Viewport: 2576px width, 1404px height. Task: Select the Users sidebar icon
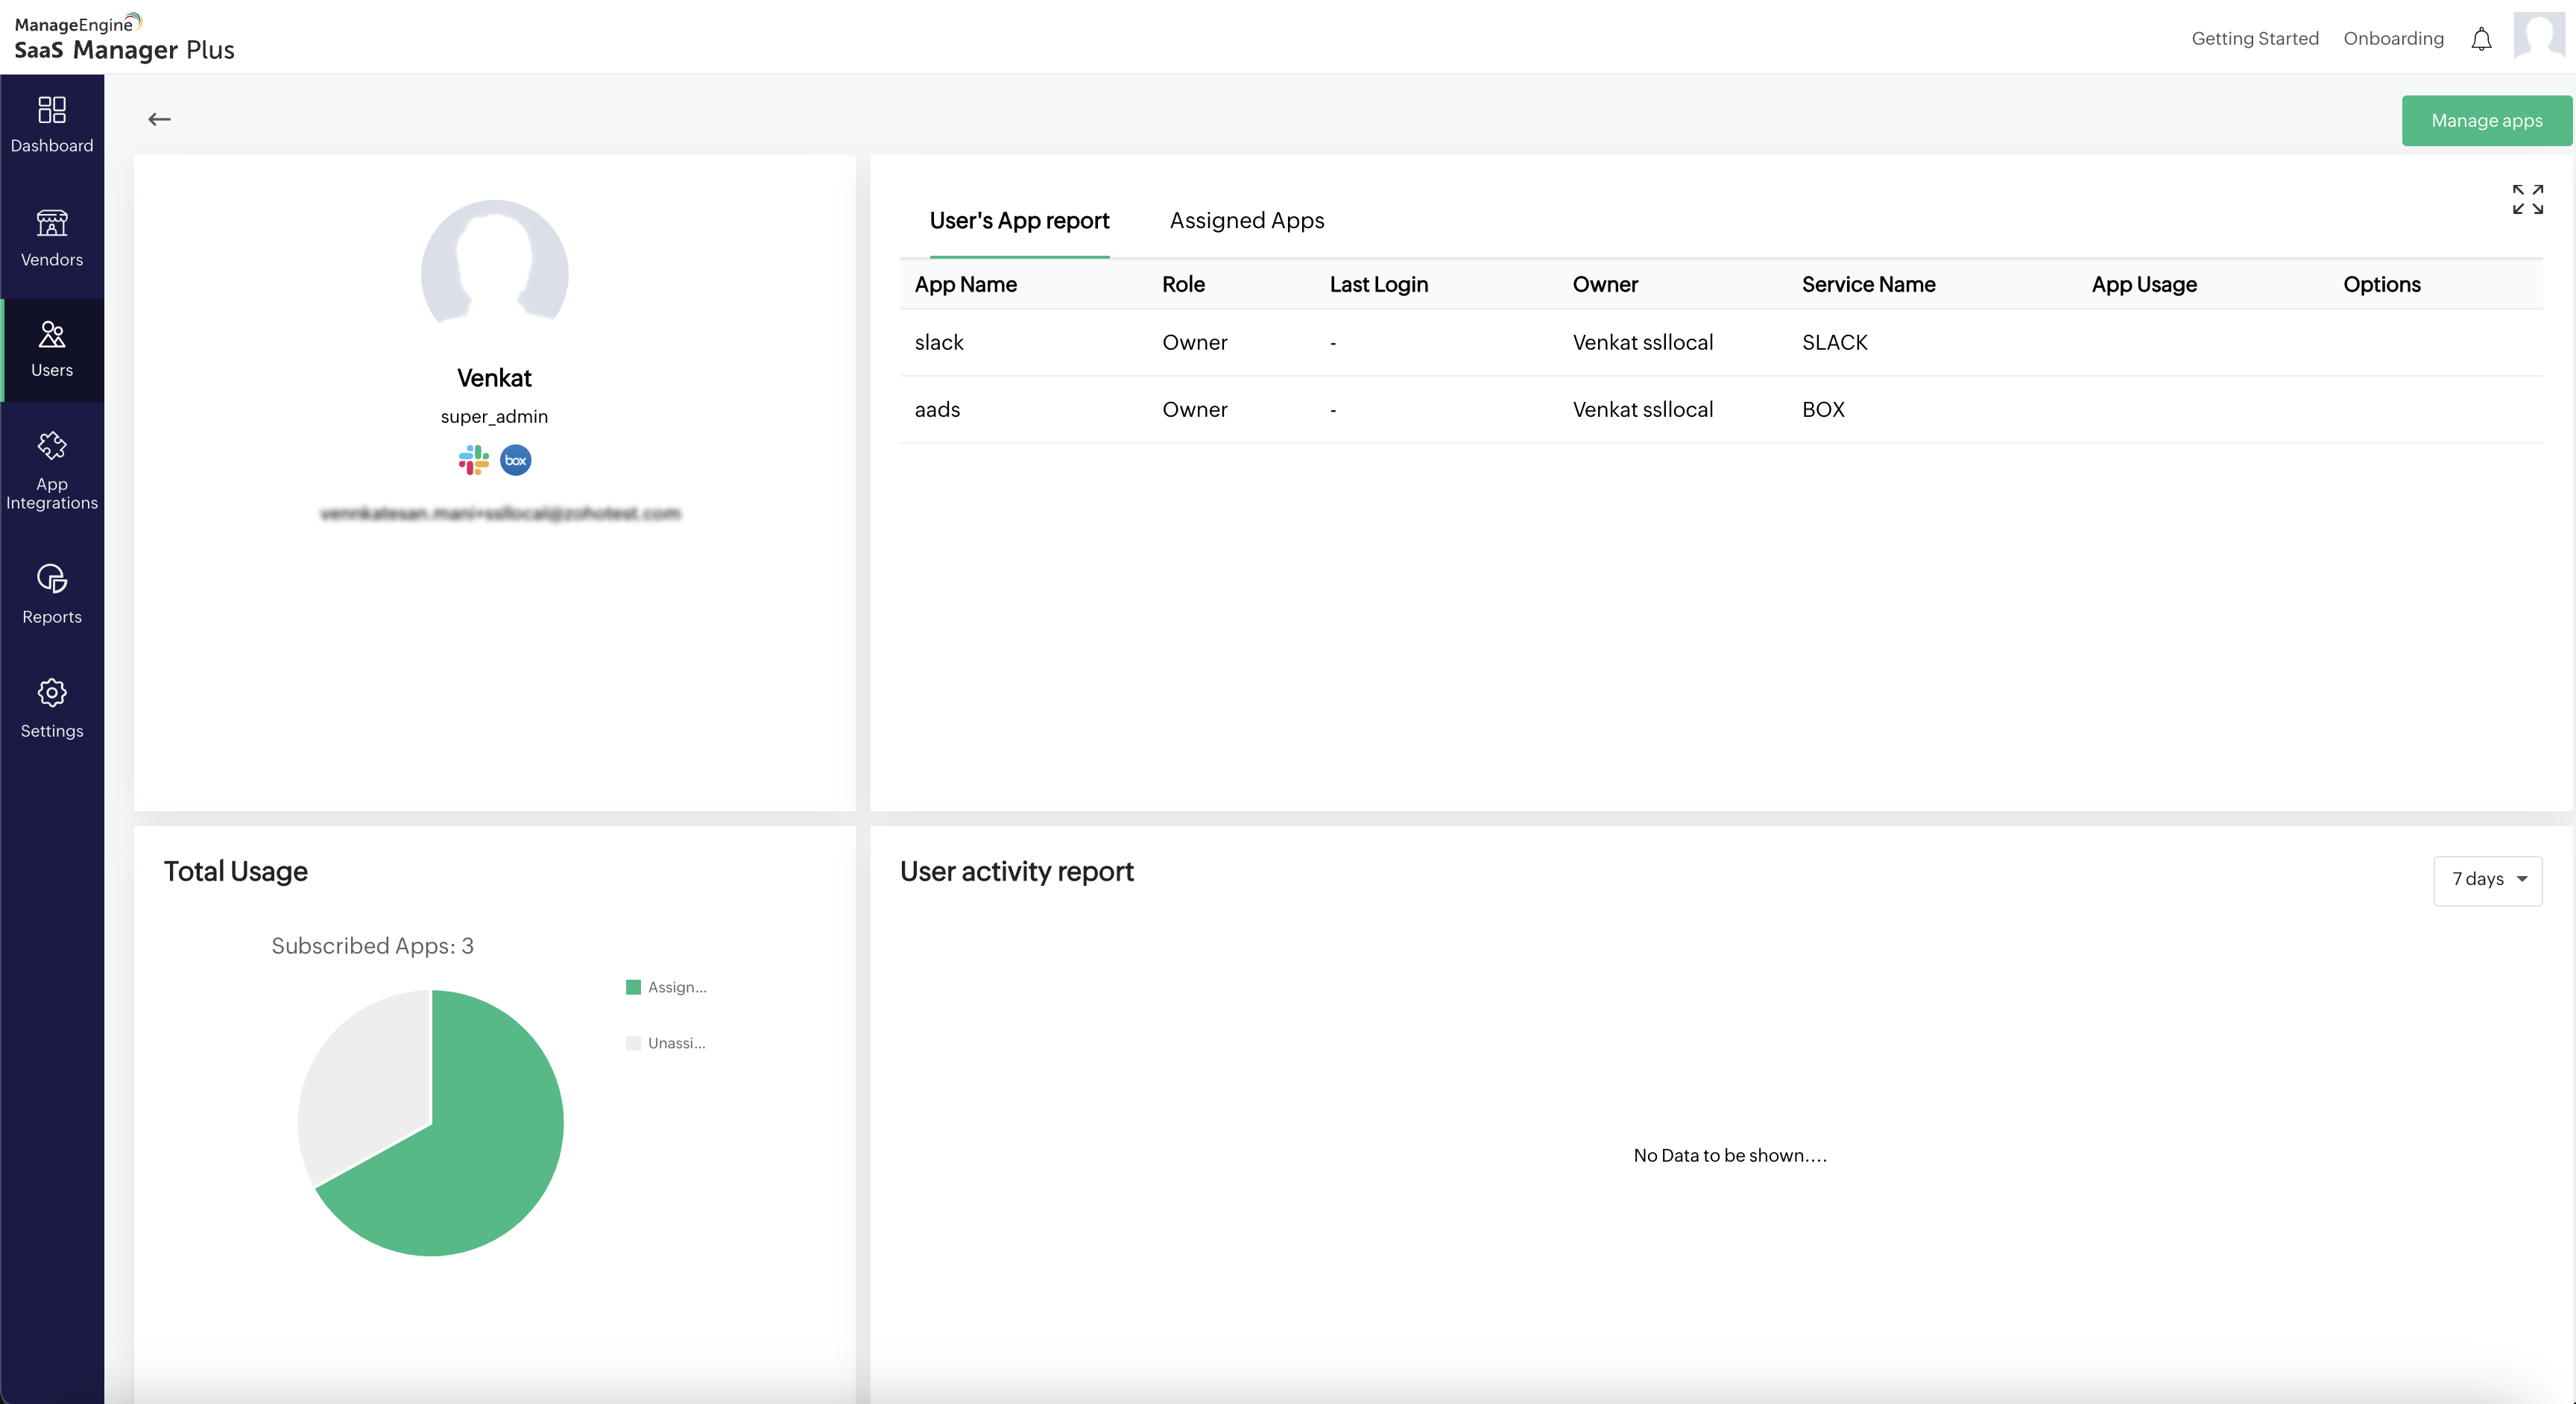tap(51, 335)
